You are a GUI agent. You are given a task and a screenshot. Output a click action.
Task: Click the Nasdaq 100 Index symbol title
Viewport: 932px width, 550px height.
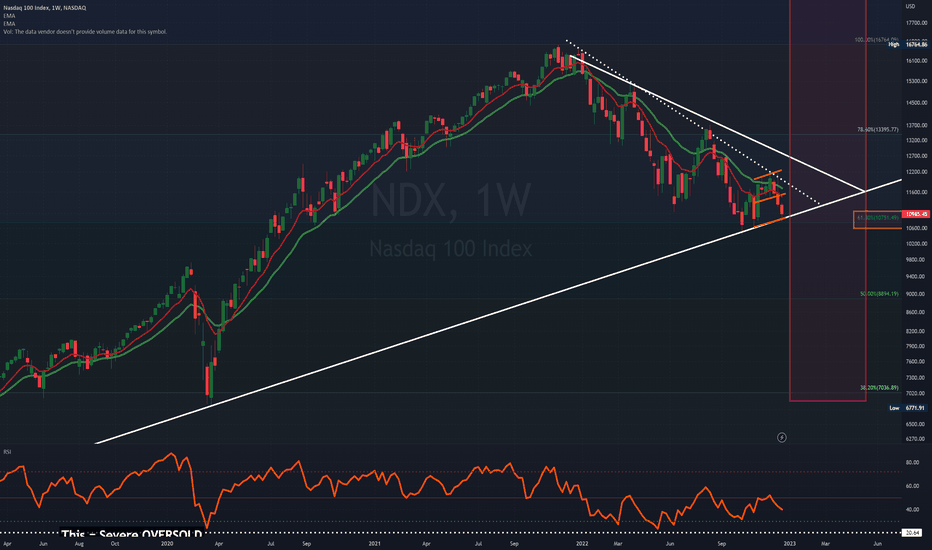45,8
